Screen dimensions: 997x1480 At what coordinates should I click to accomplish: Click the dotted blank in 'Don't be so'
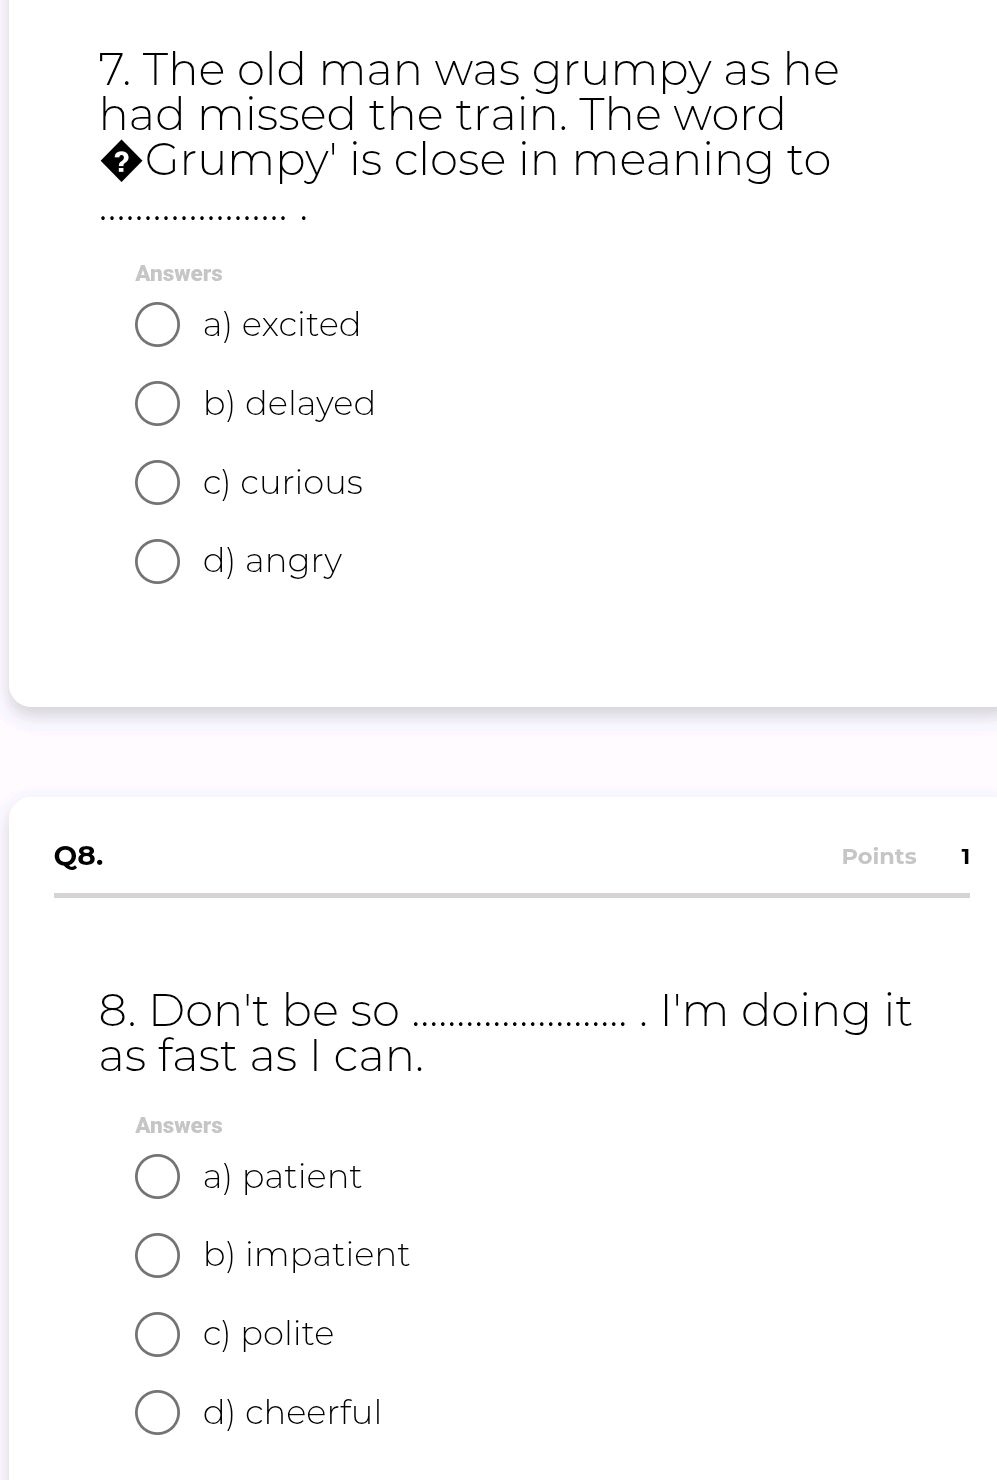(520, 1022)
